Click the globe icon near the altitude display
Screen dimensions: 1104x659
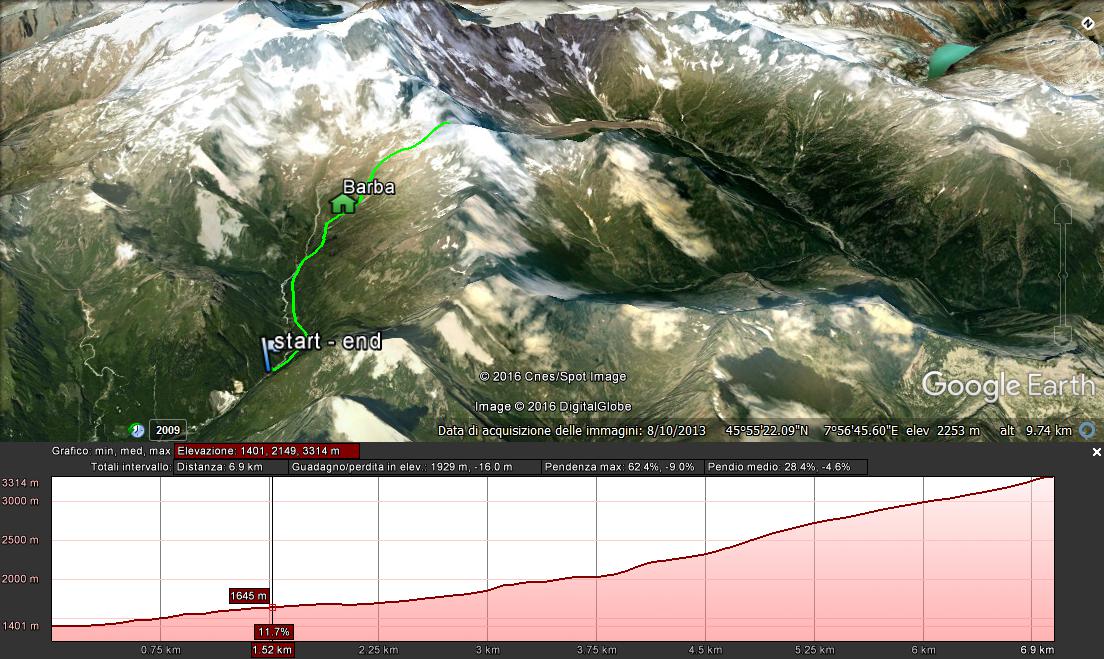(x=1085, y=430)
